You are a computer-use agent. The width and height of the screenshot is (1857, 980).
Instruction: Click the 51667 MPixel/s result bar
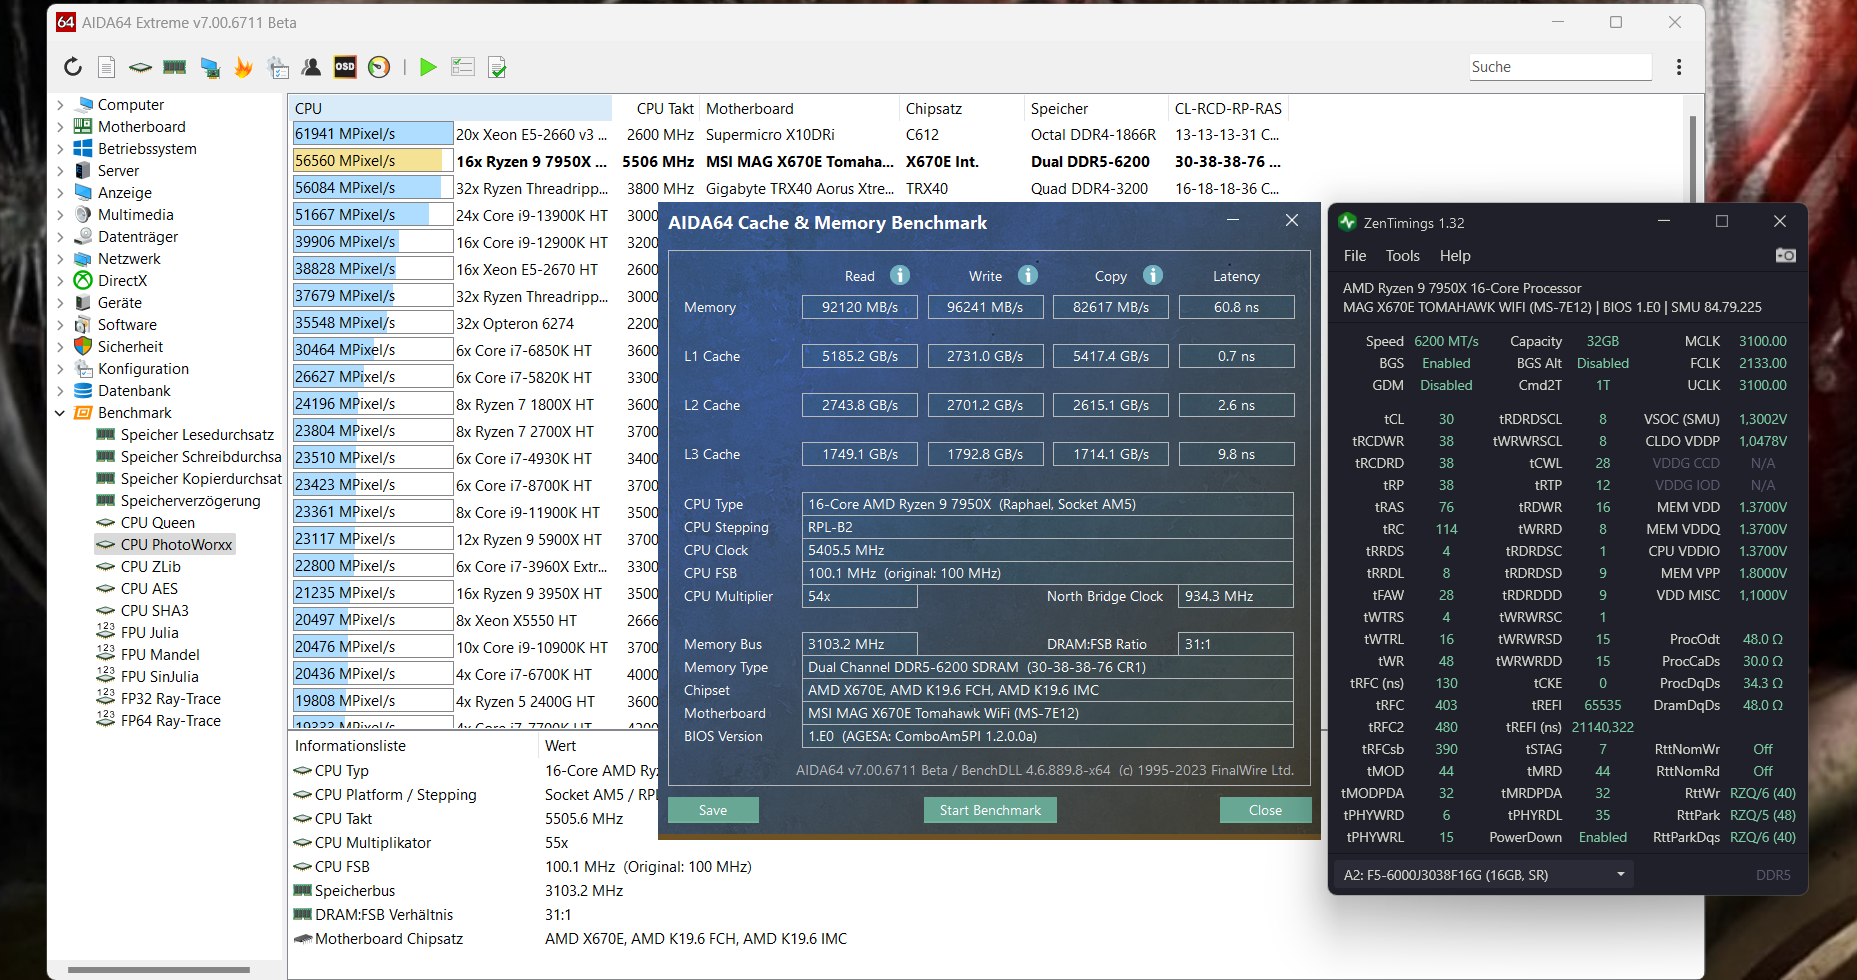click(x=373, y=215)
